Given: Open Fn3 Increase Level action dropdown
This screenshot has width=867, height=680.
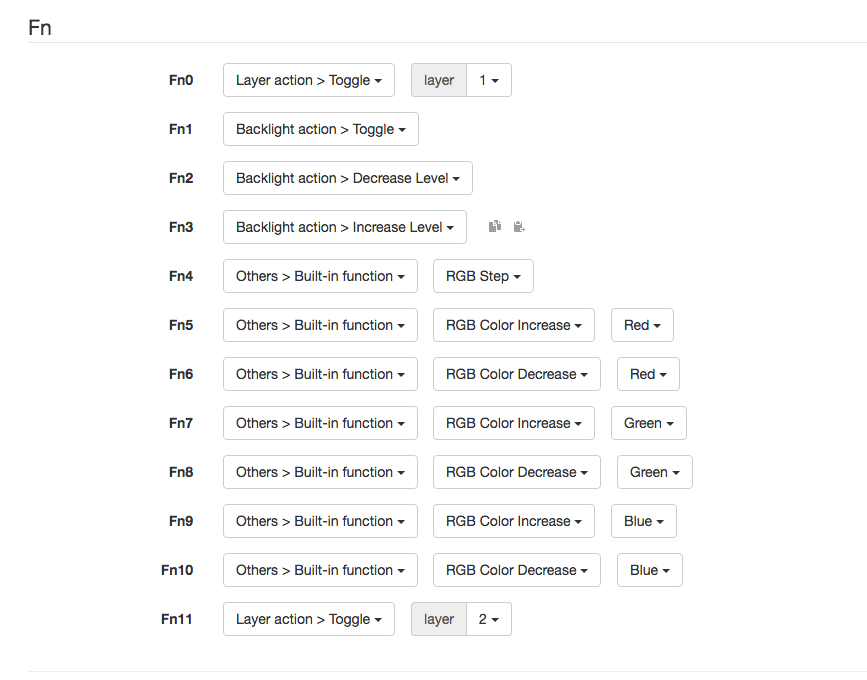Looking at the screenshot, I should coord(344,227).
